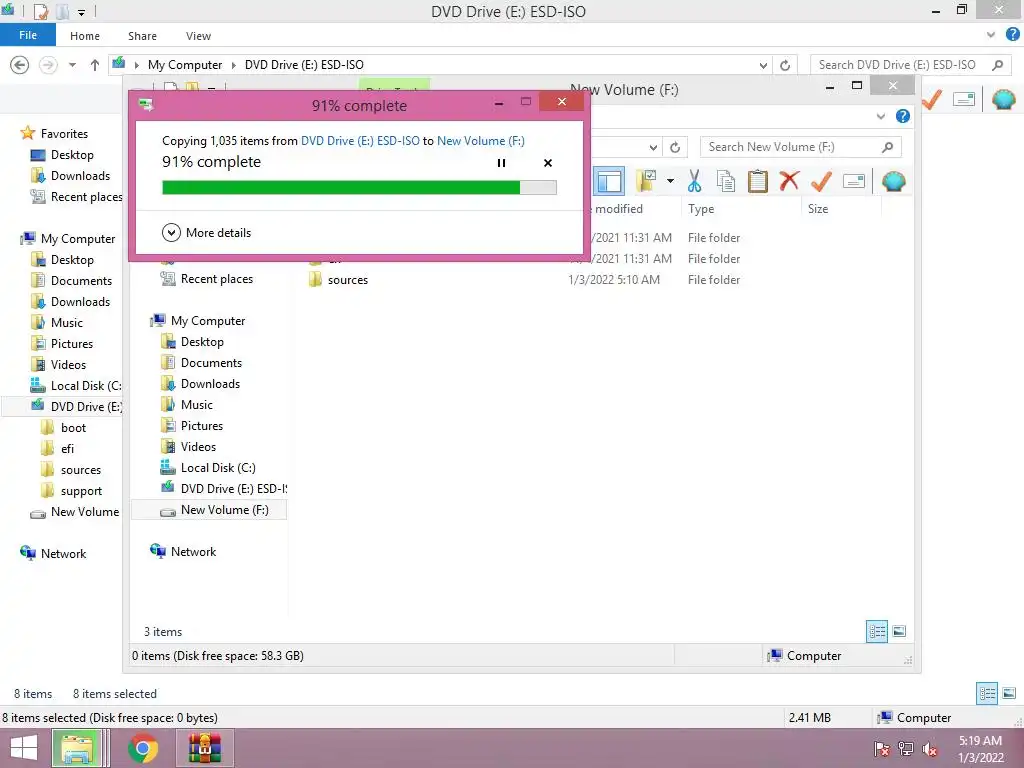1024x768 pixels.
Task: Select Favorites in DVD Drive window sidebar
Action: [x=54, y=133]
